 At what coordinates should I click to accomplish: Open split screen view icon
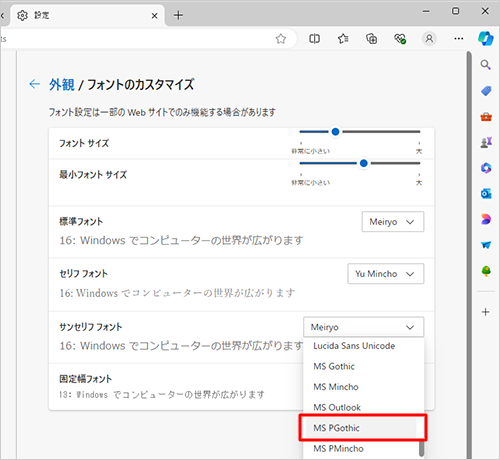(x=314, y=39)
